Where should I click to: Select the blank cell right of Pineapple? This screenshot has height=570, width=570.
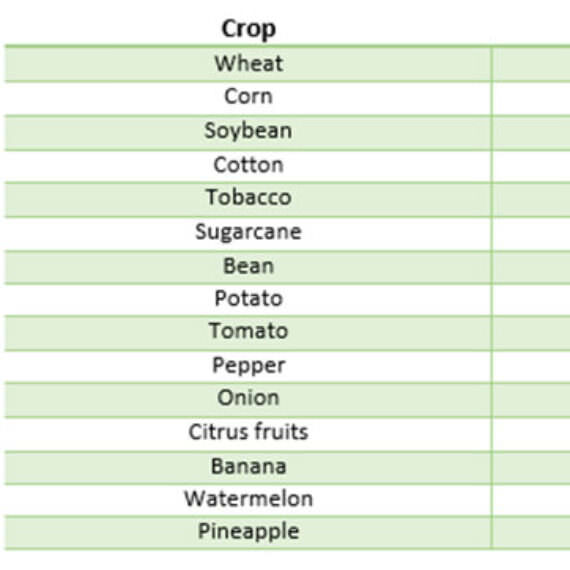tap(531, 532)
